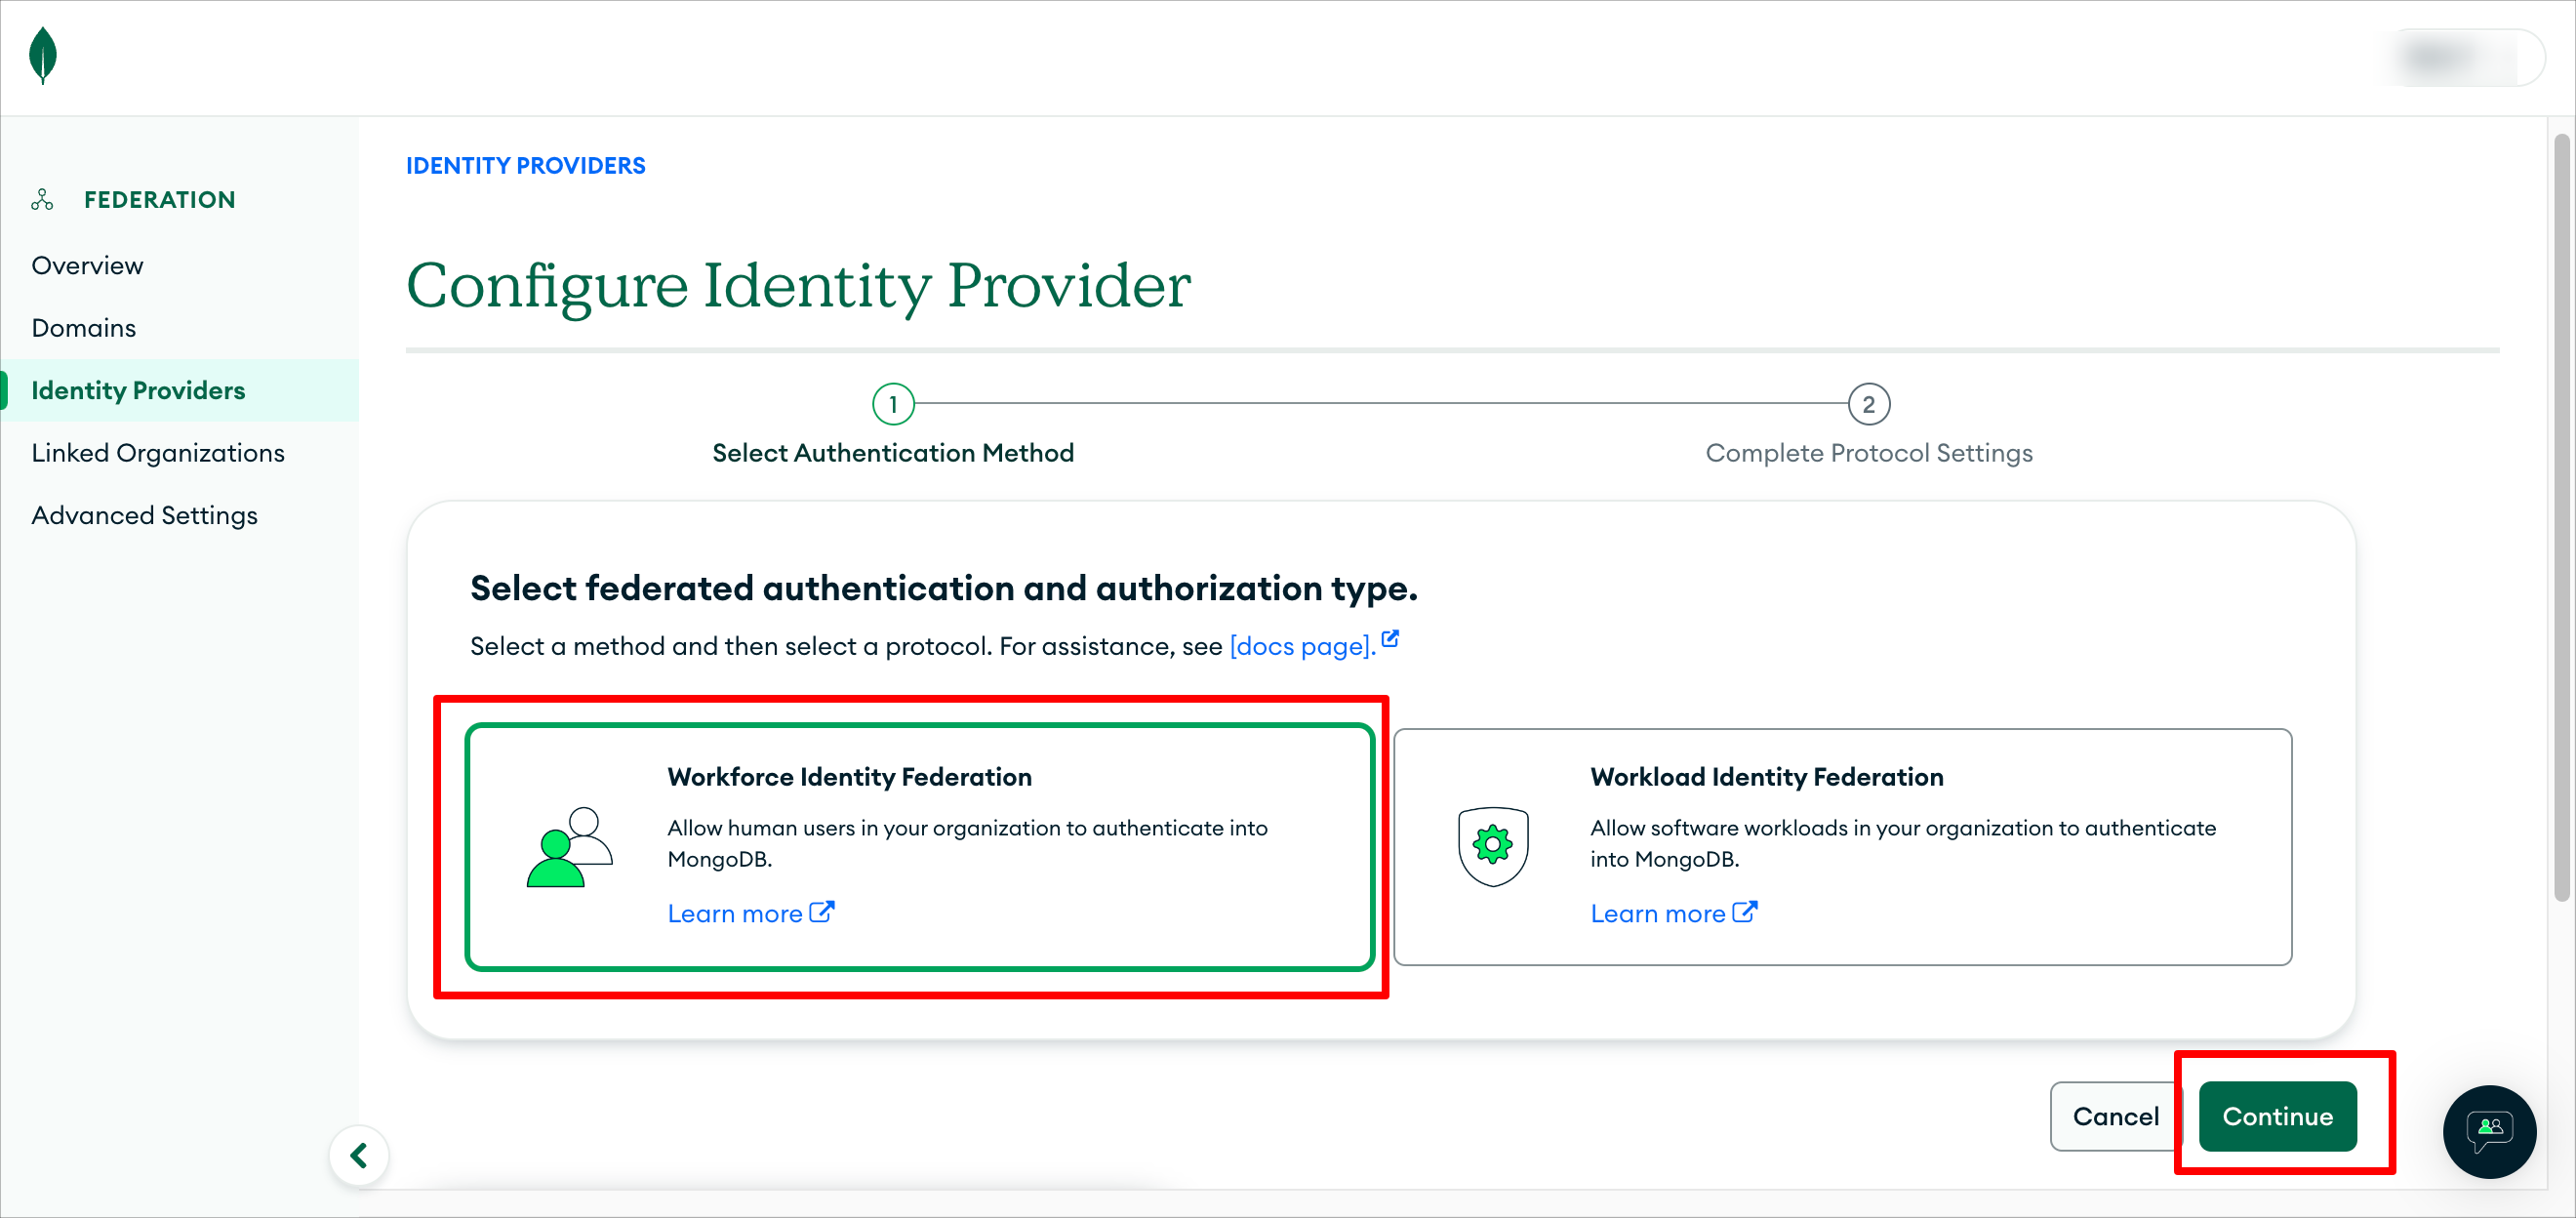Select the Workforce Identity Federation option
The image size is (2576, 1218).
click(x=919, y=847)
